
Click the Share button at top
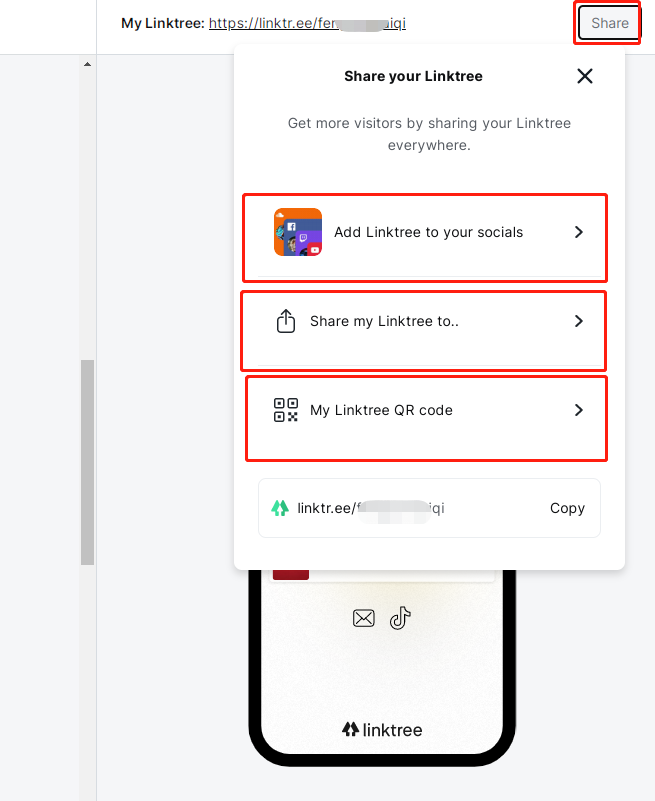click(x=609, y=23)
